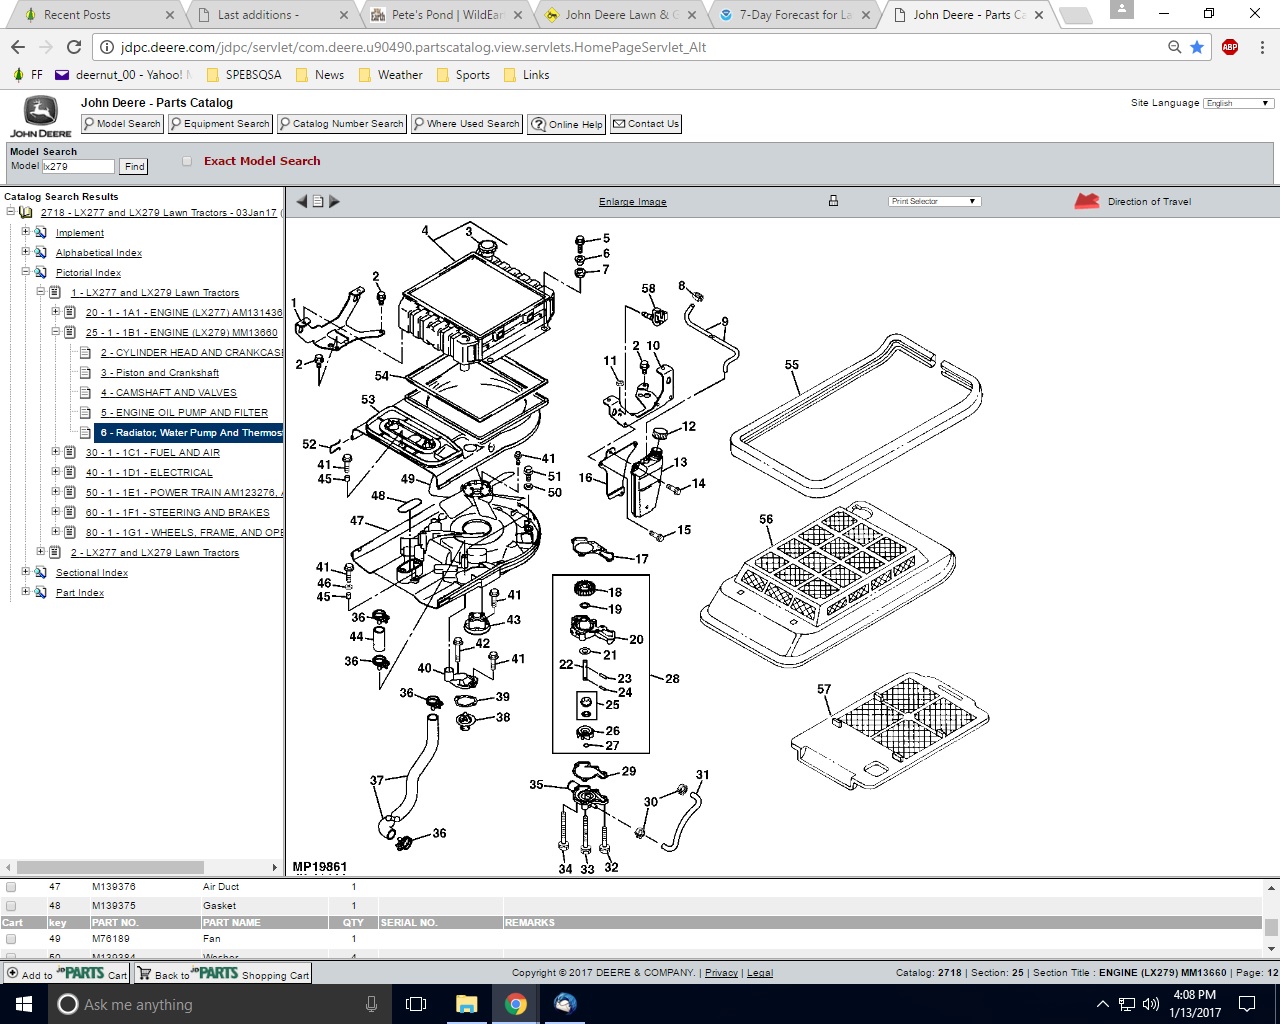Click the catalog book icon for 2718
The height and width of the screenshot is (1024, 1280).
(26, 212)
